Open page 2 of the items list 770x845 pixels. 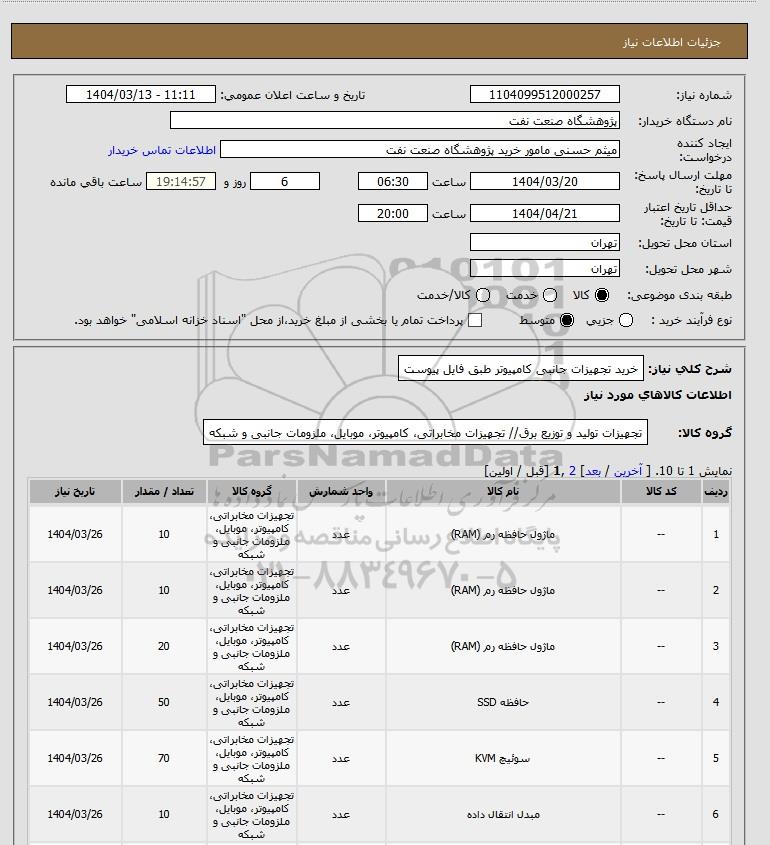(x=572, y=471)
